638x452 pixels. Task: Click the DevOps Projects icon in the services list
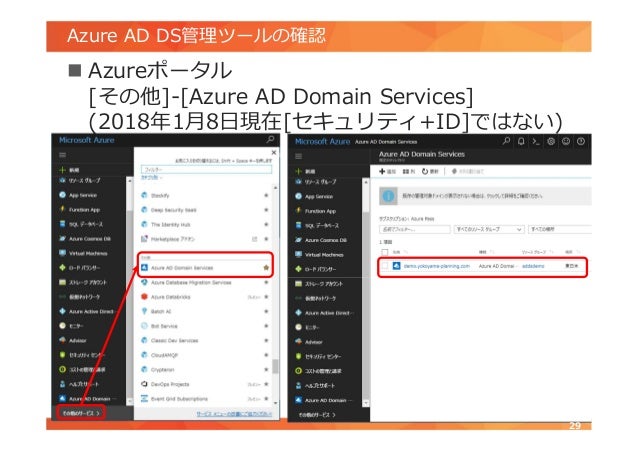point(144,384)
